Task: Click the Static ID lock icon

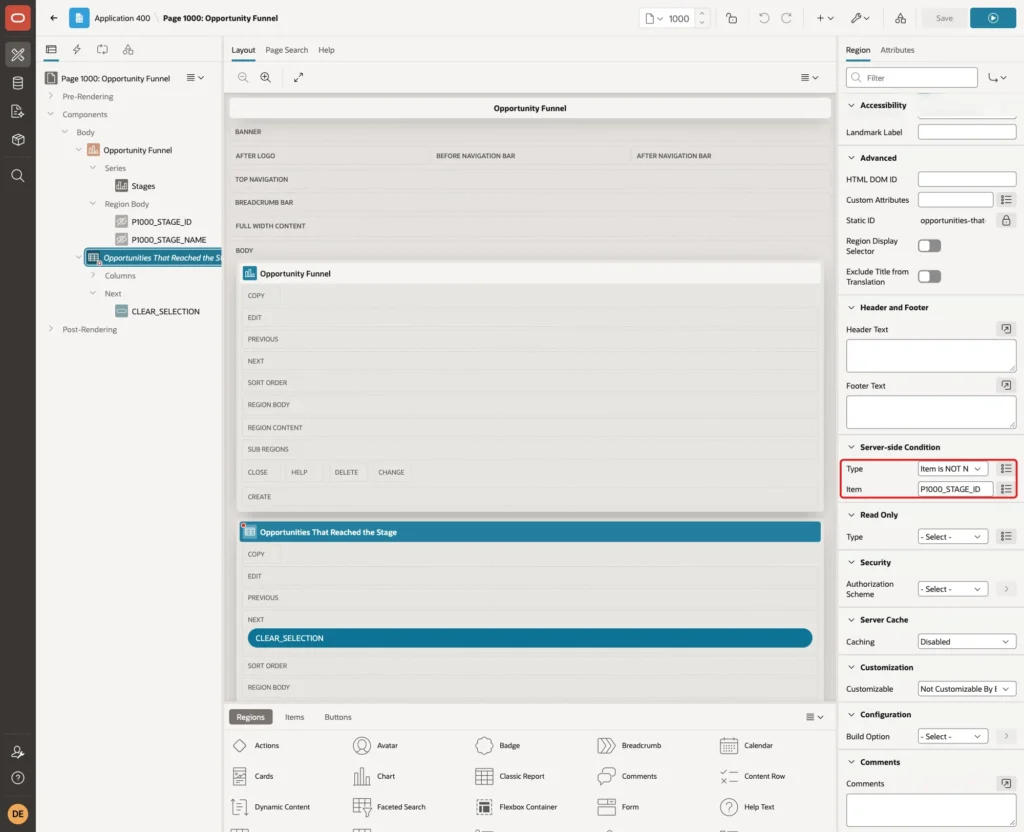Action: (x=1006, y=221)
